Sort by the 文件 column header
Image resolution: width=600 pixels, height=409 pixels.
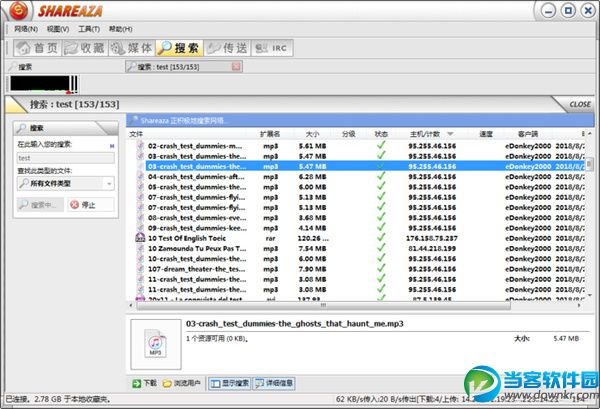(136, 134)
